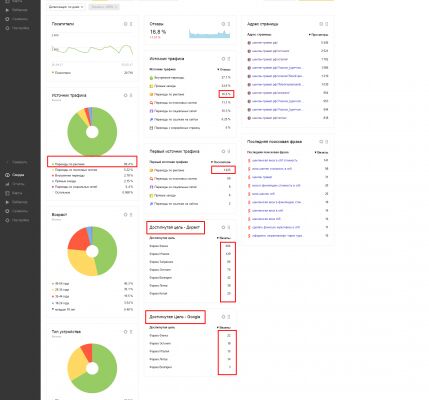Open Сводка in the sidebar
The width and height of the screenshot is (429, 400).
[x=15, y=175]
